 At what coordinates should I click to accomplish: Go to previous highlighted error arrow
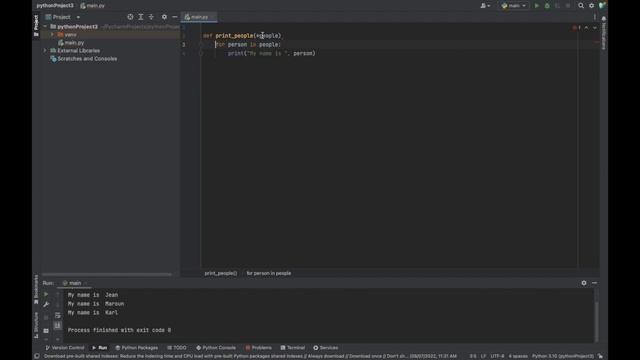coord(587,28)
